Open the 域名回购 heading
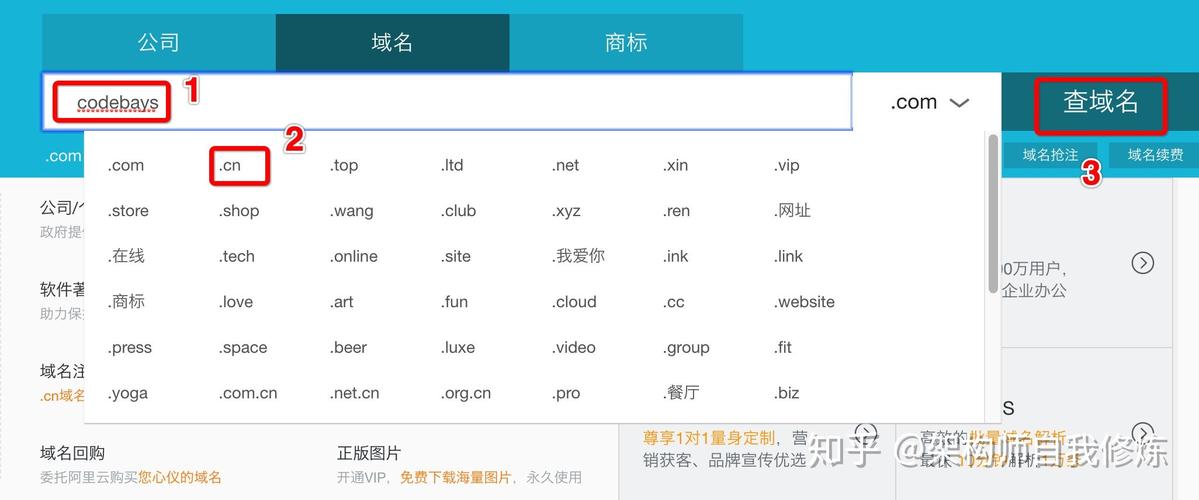The image size is (1199, 500). pos(72,453)
